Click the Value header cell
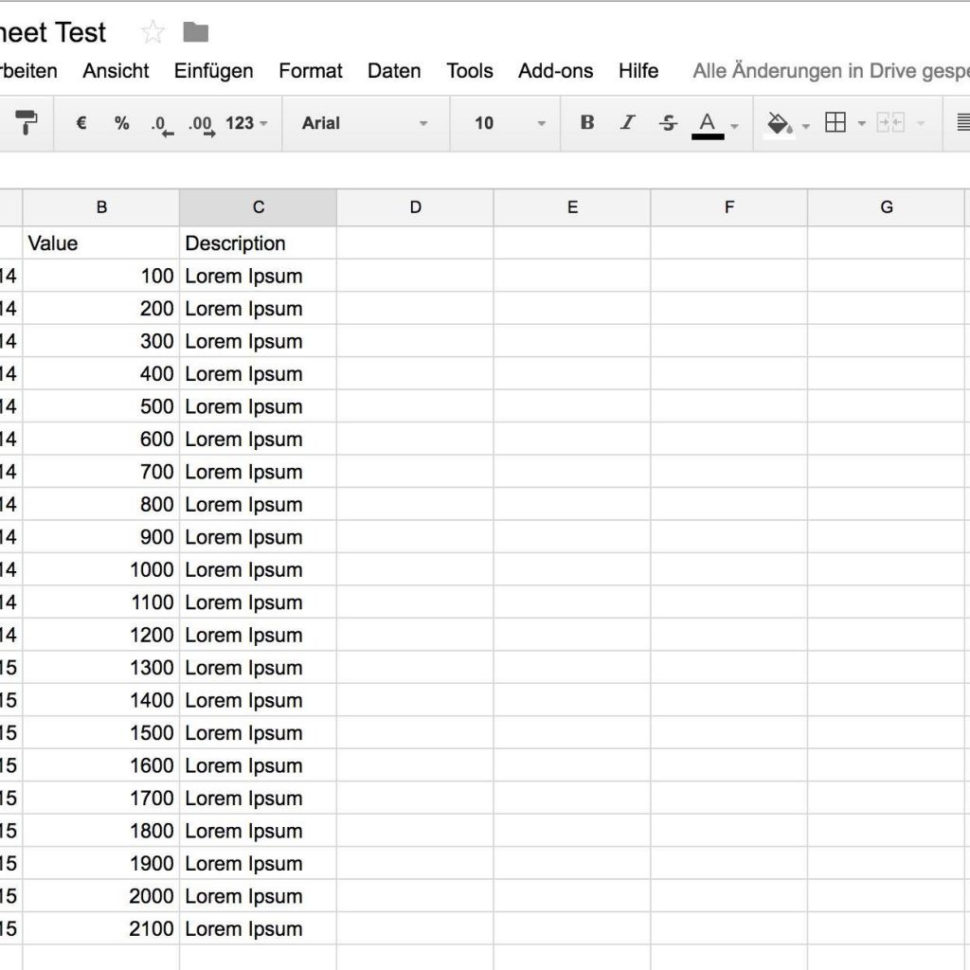 [101, 243]
